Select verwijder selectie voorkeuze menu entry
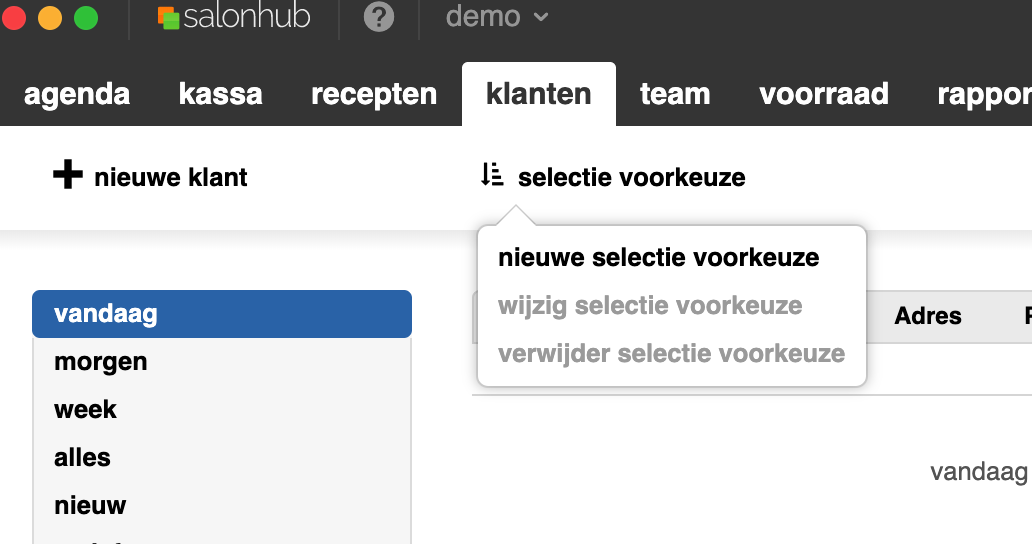Image resolution: width=1032 pixels, height=544 pixels. click(x=671, y=354)
